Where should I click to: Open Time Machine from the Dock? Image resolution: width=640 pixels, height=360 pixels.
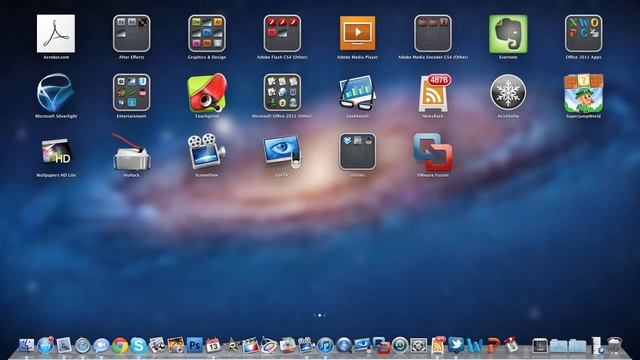(x=400, y=346)
